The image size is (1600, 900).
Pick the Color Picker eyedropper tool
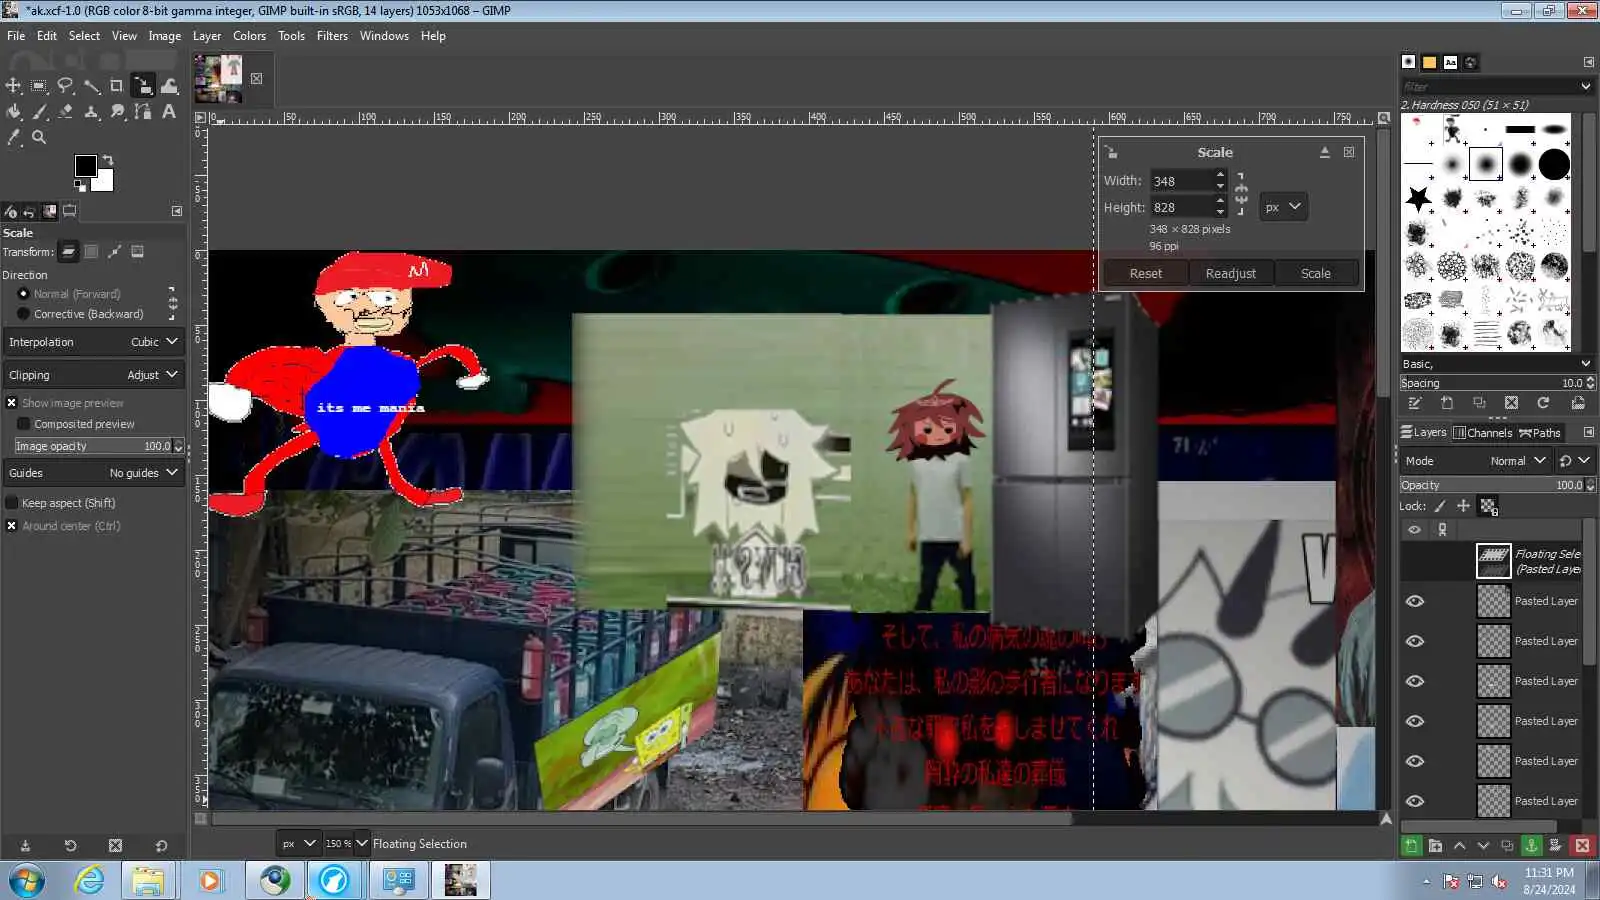click(x=13, y=138)
